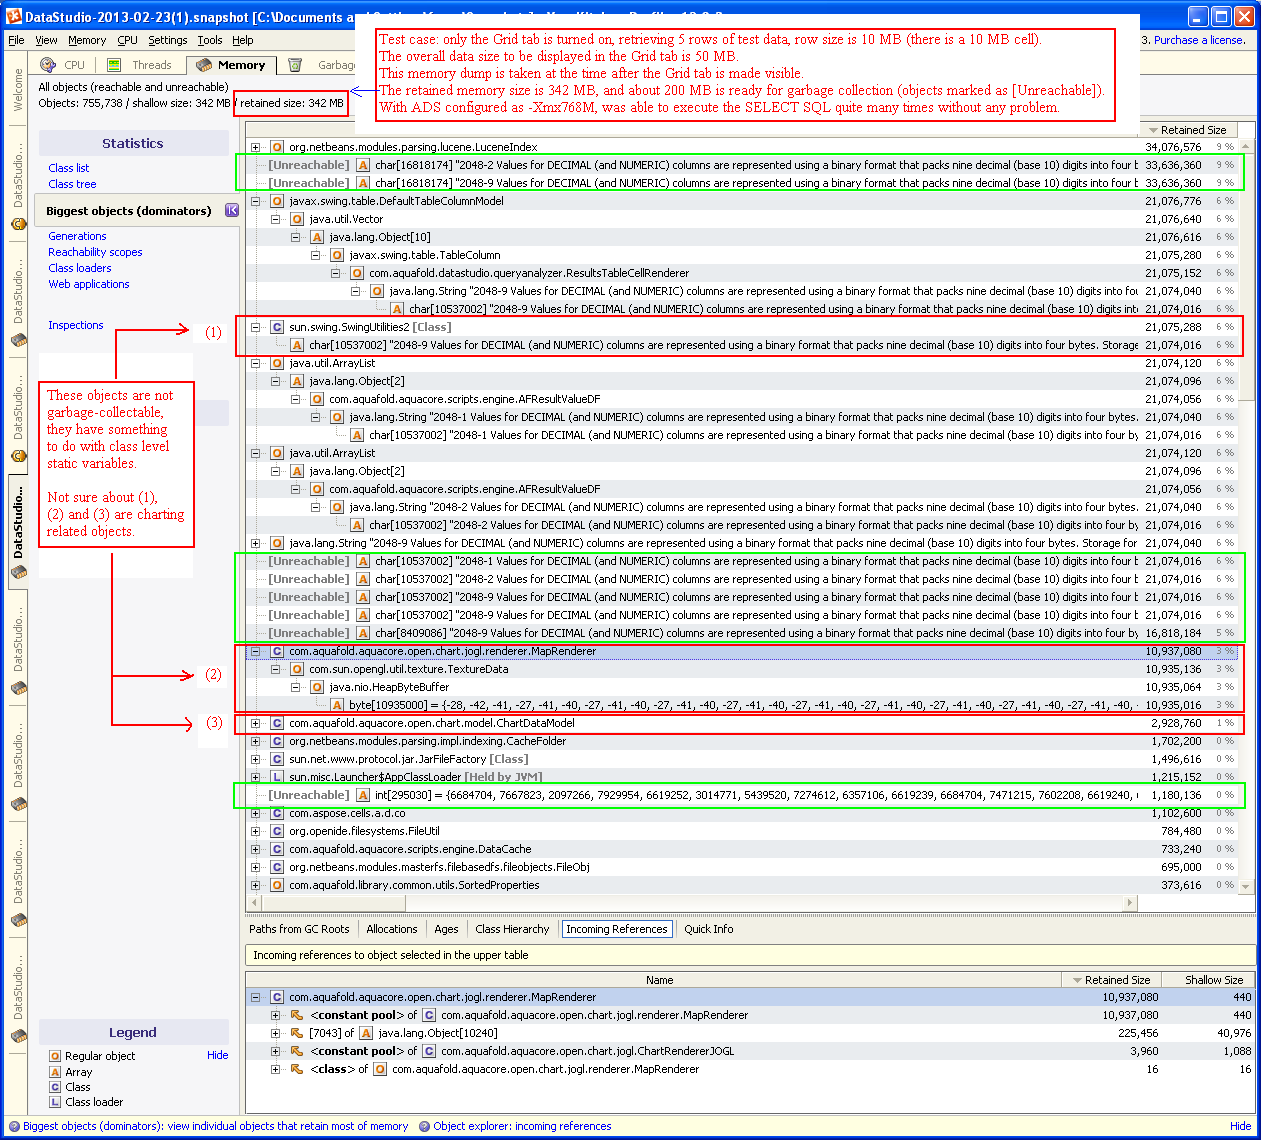Click the Purchase a license link
The image size is (1261, 1140).
click(1200, 40)
